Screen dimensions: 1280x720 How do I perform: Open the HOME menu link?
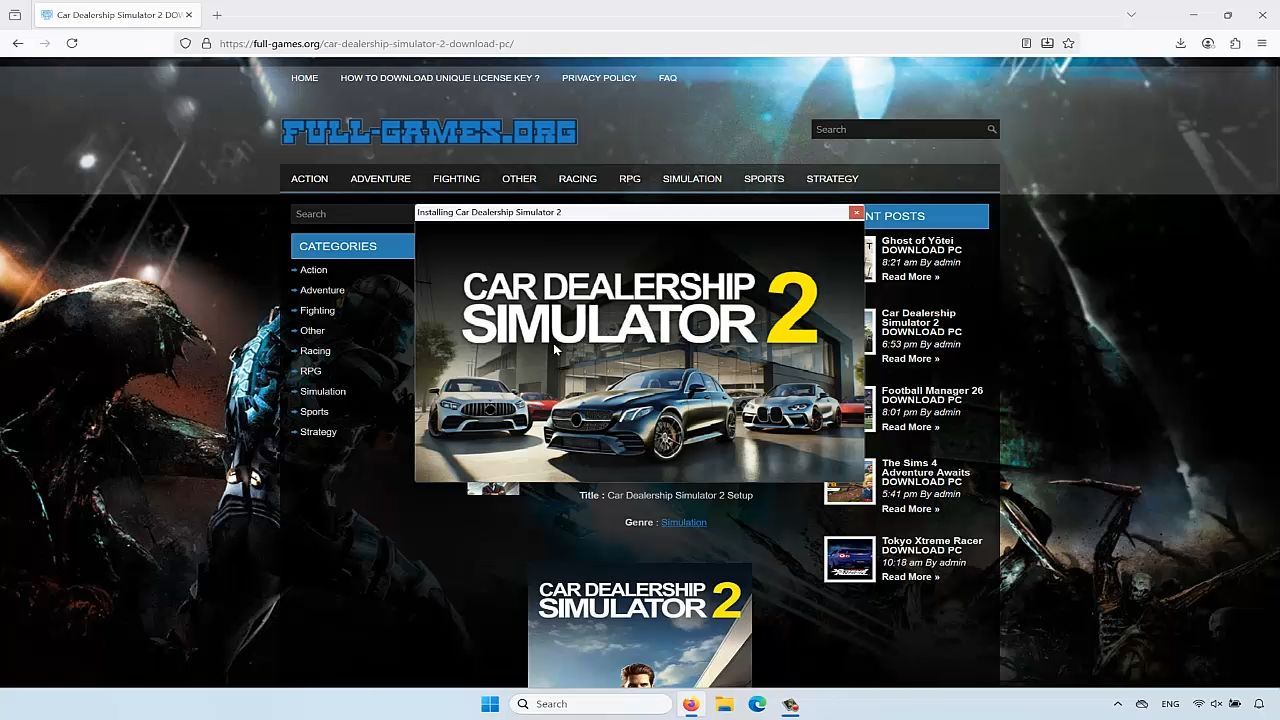coord(304,78)
